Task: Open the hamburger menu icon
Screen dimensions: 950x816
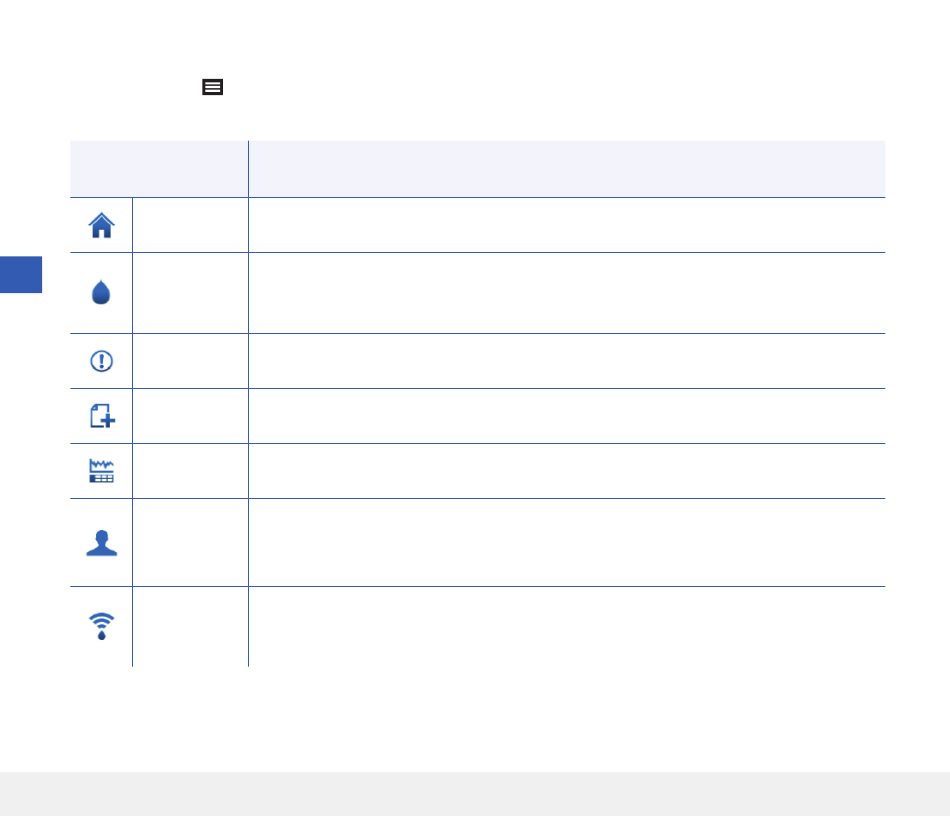Action: point(212,87)
